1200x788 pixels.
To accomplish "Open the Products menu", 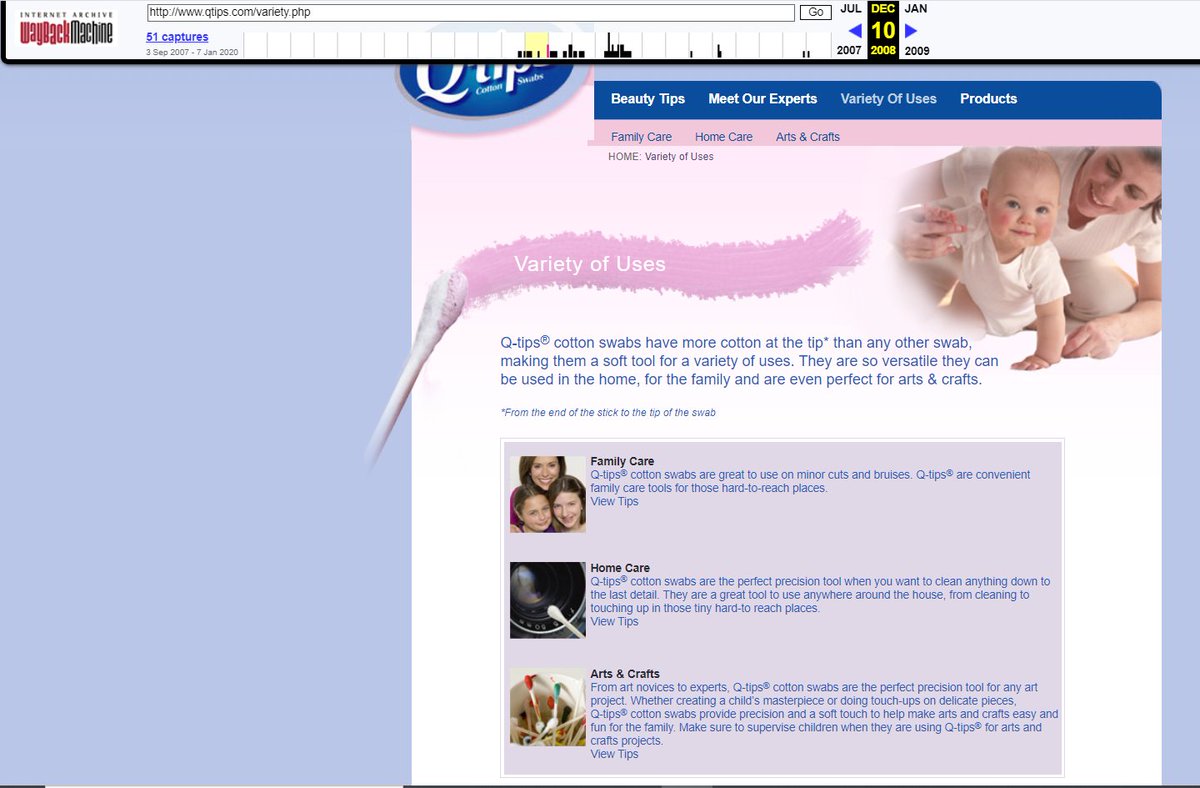I will coord(989,99).
